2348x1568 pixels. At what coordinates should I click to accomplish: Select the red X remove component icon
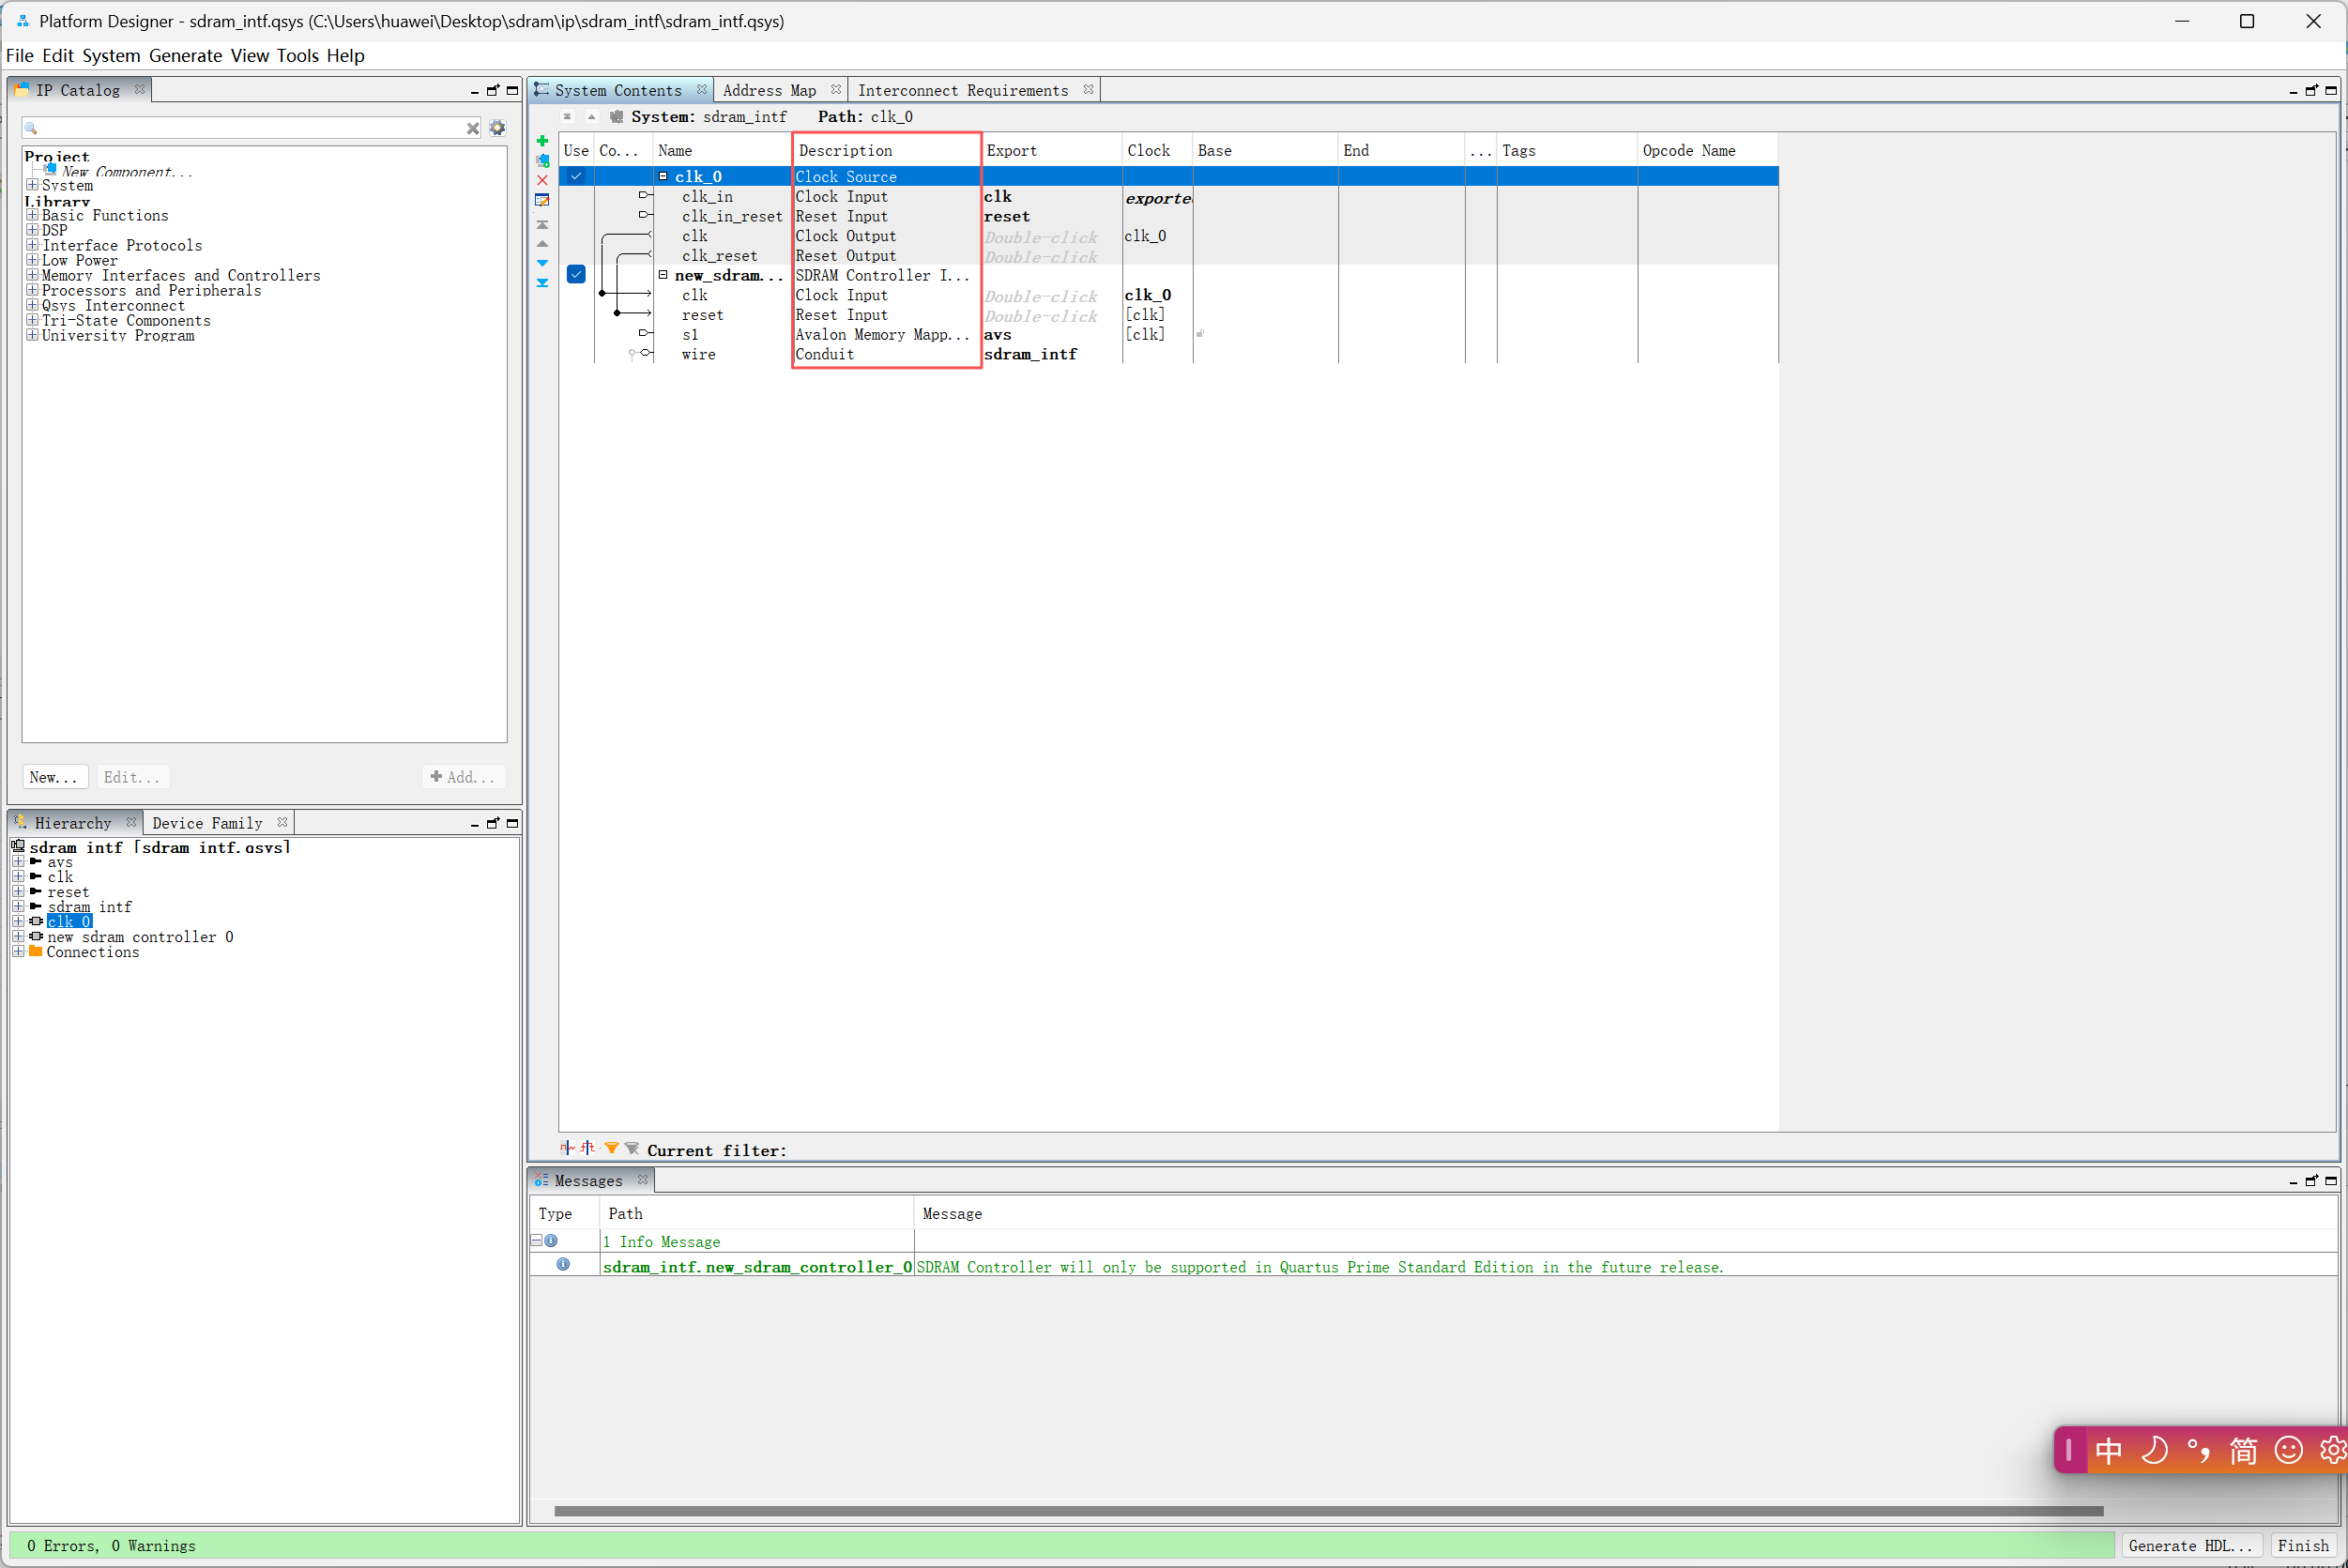point(543,180)
